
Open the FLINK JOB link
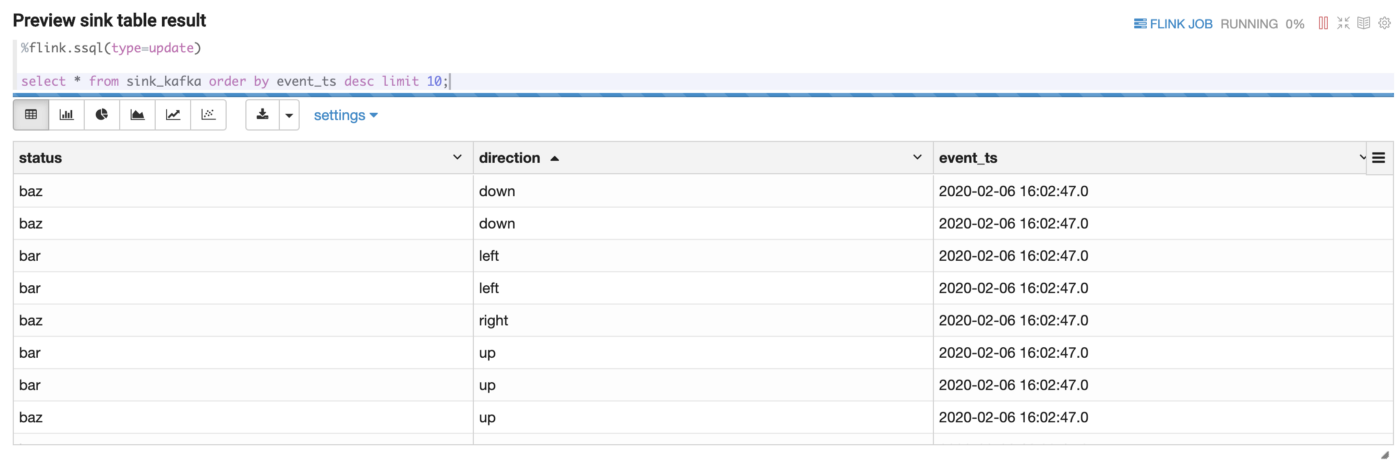point(1173,24)
